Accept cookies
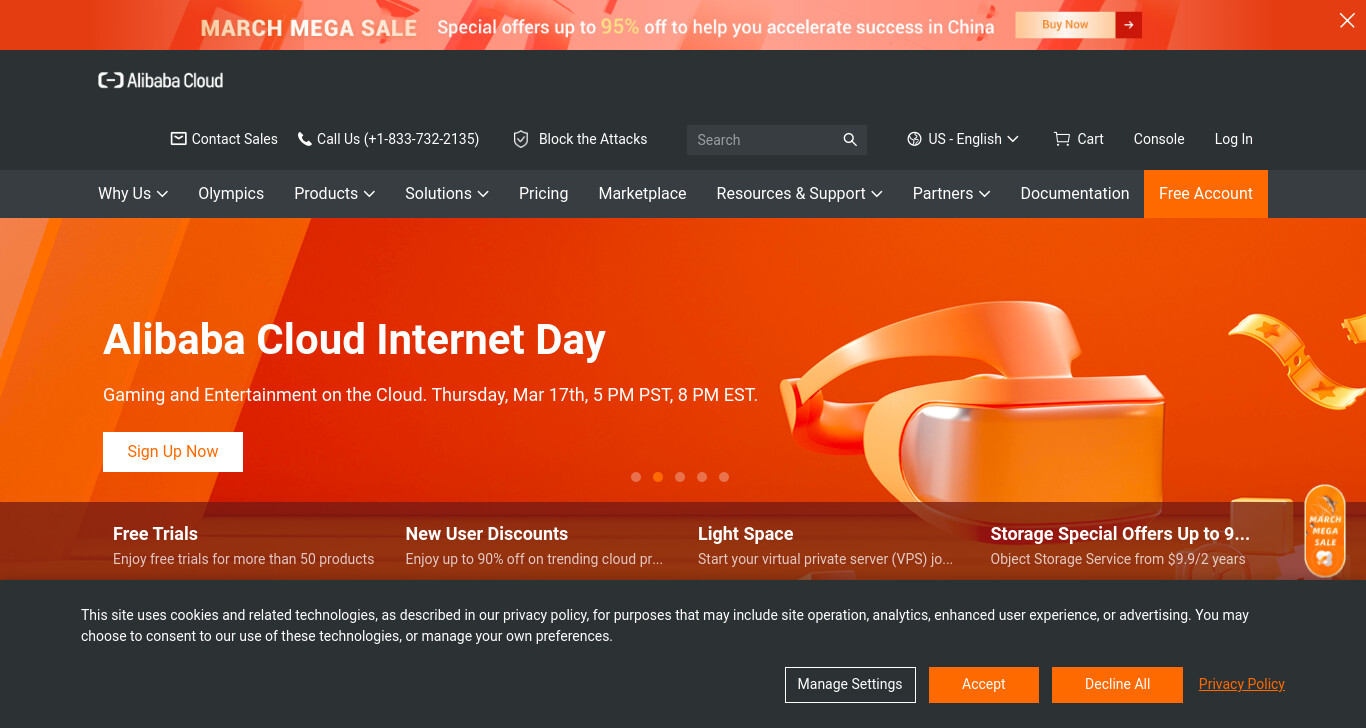The image size is (1366, 728). point(984,685)
